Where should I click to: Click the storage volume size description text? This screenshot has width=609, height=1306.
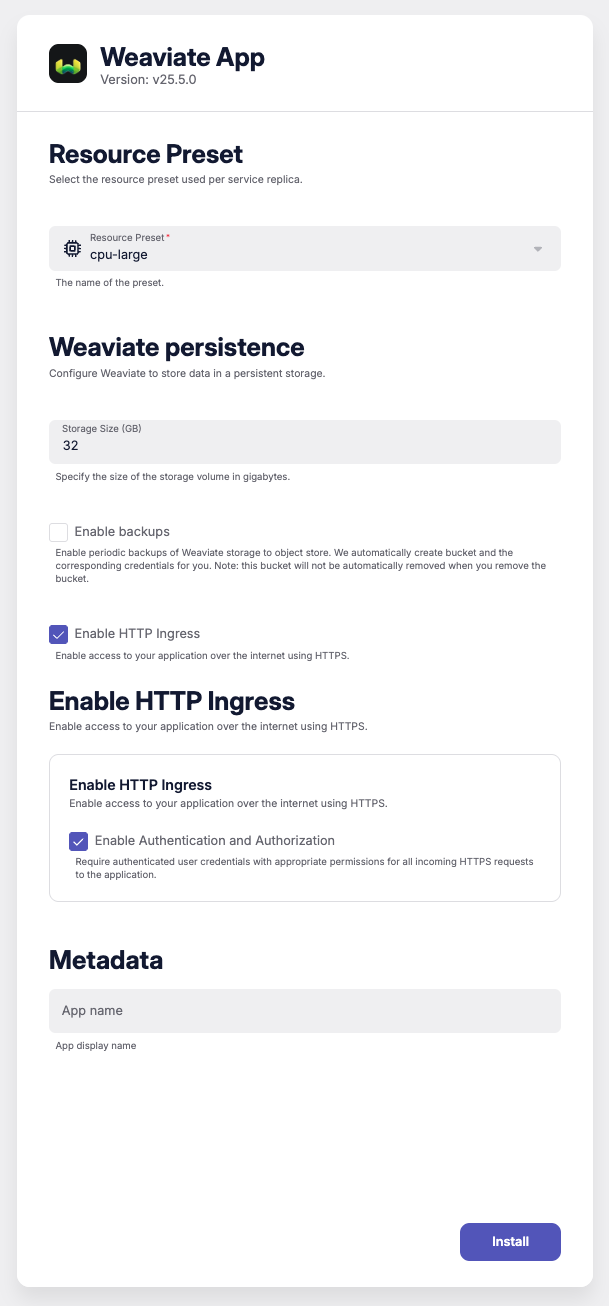[x=172, y=477]
